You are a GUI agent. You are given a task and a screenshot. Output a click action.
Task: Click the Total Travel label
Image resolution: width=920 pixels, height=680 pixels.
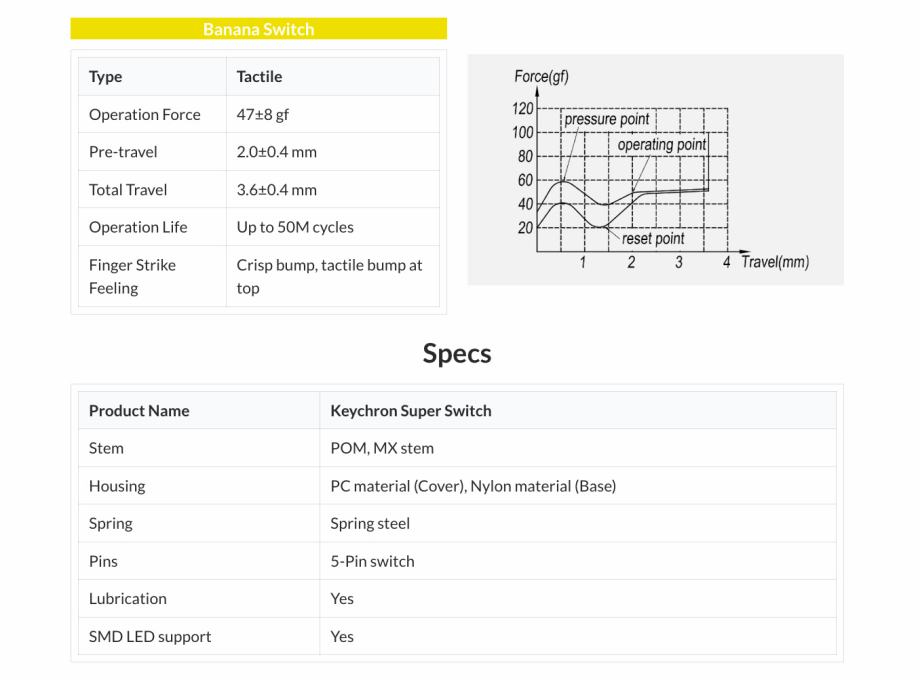click(x=128, y=190)
